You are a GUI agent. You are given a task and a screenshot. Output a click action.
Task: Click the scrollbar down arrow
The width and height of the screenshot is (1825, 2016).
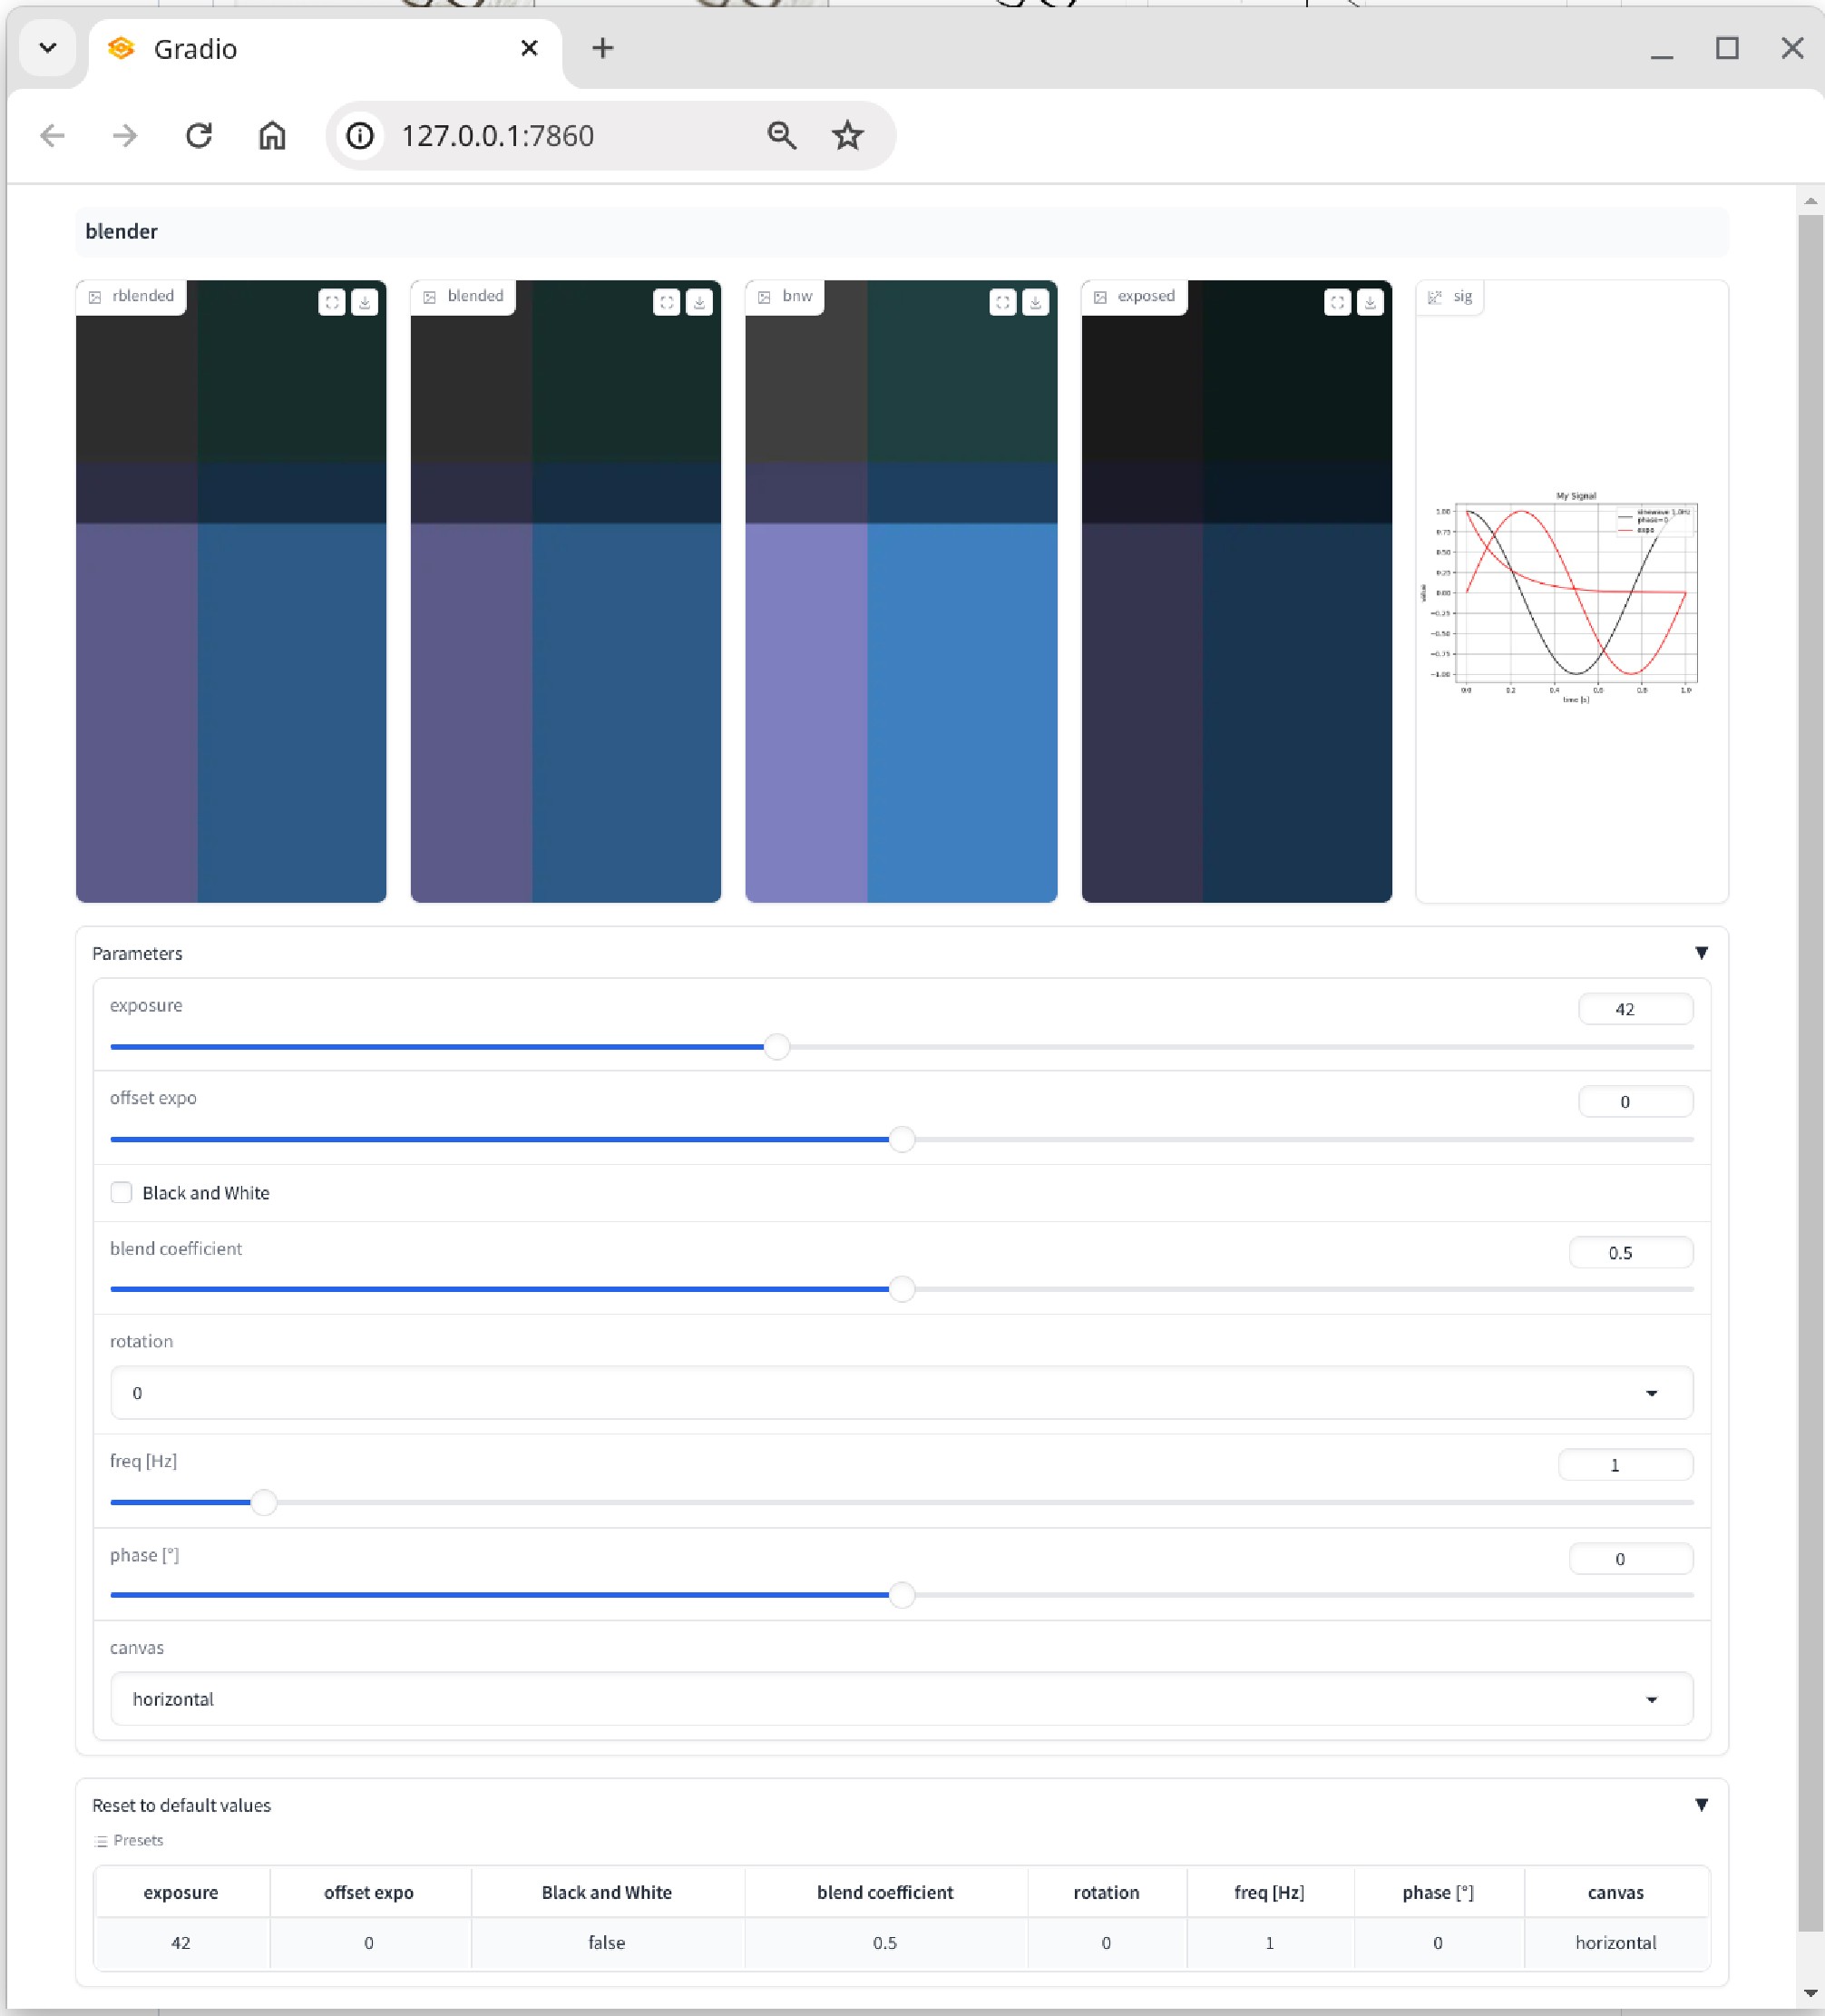click(1810, 1993)
